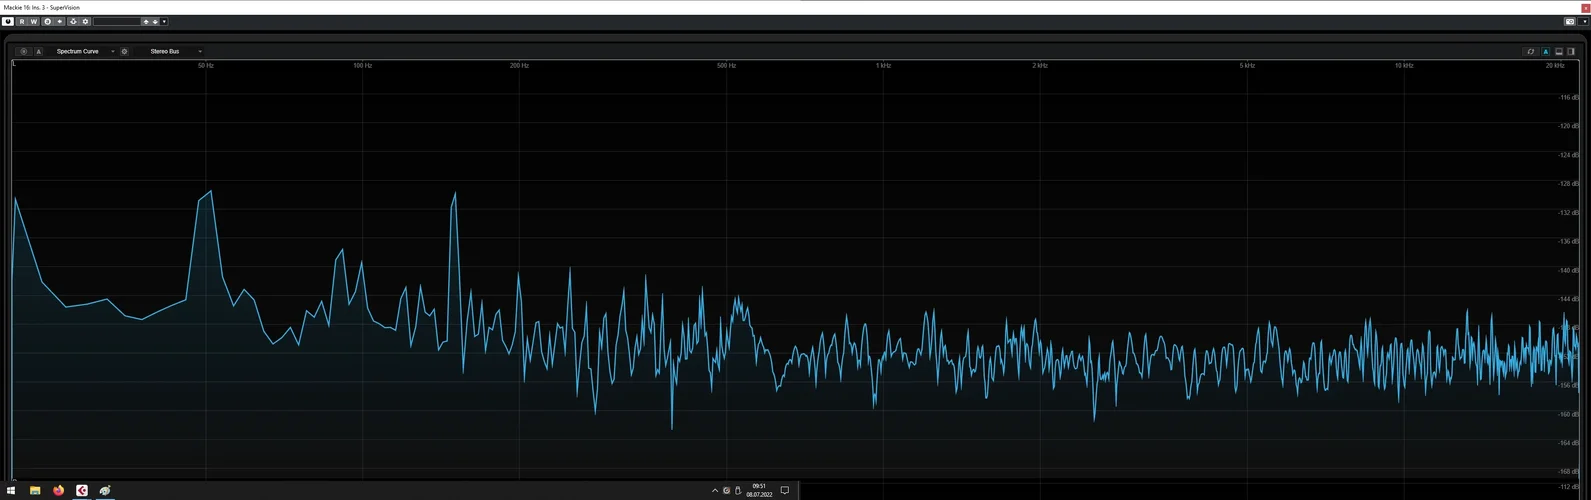Viewport: 1591px width, 500px height.
Task: Click the reset values circular arrows icon
Action: pos(1531,51)
